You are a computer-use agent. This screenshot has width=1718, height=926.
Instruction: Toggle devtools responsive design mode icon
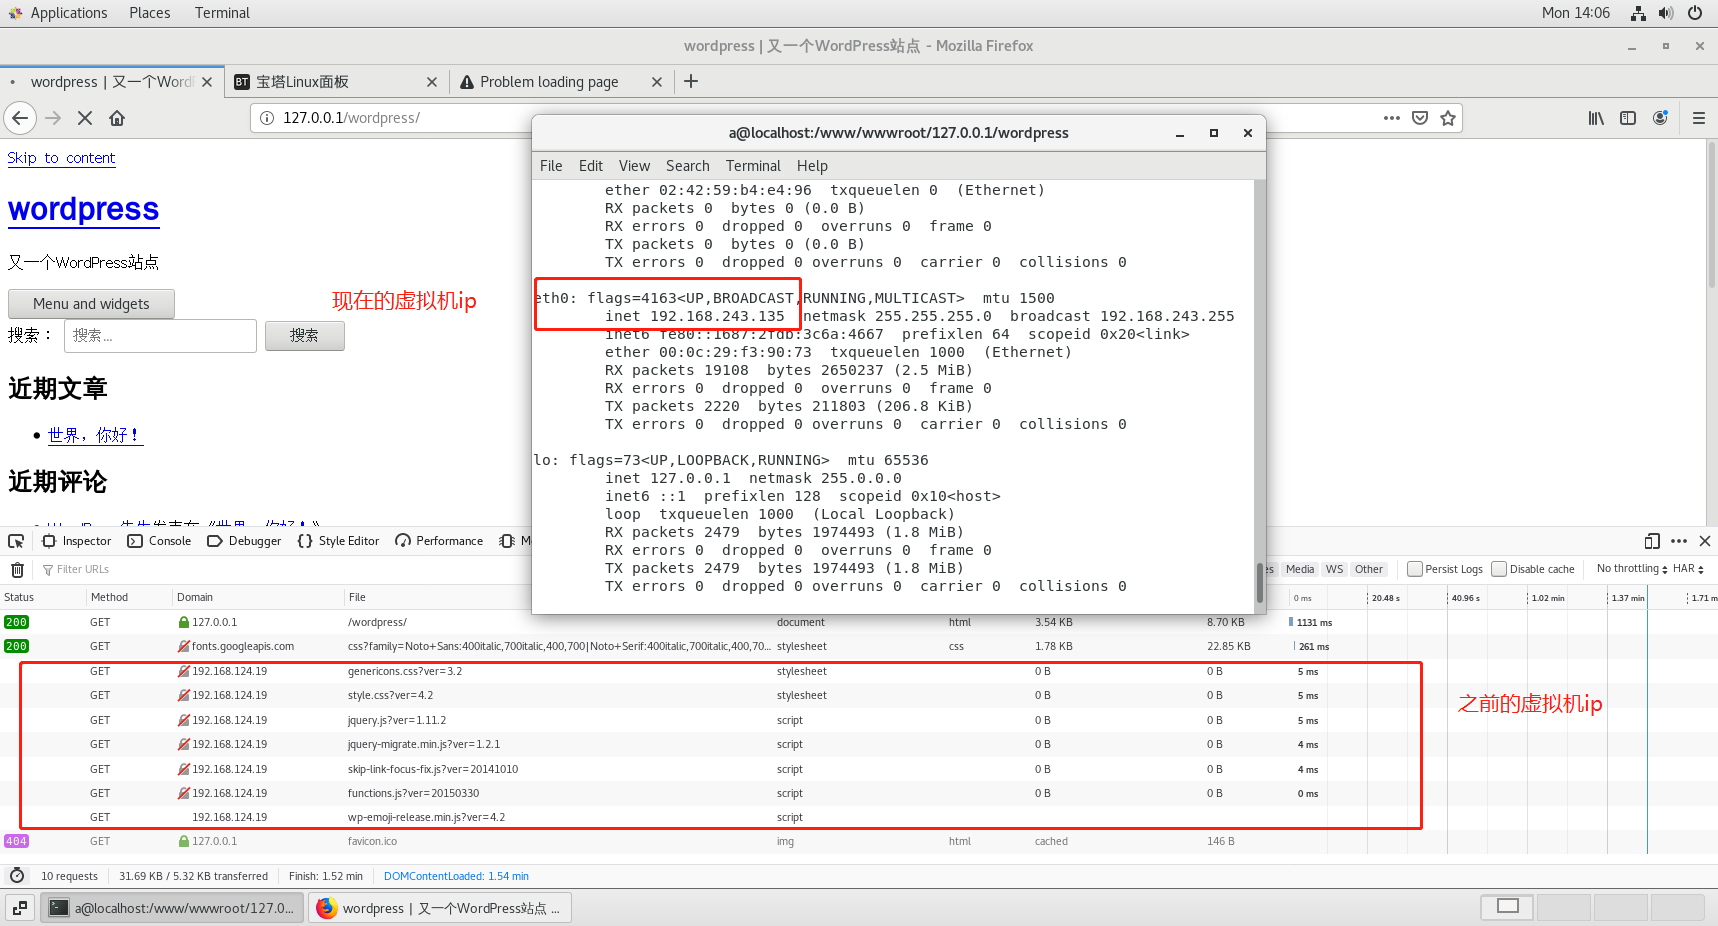coord(1652,541)
